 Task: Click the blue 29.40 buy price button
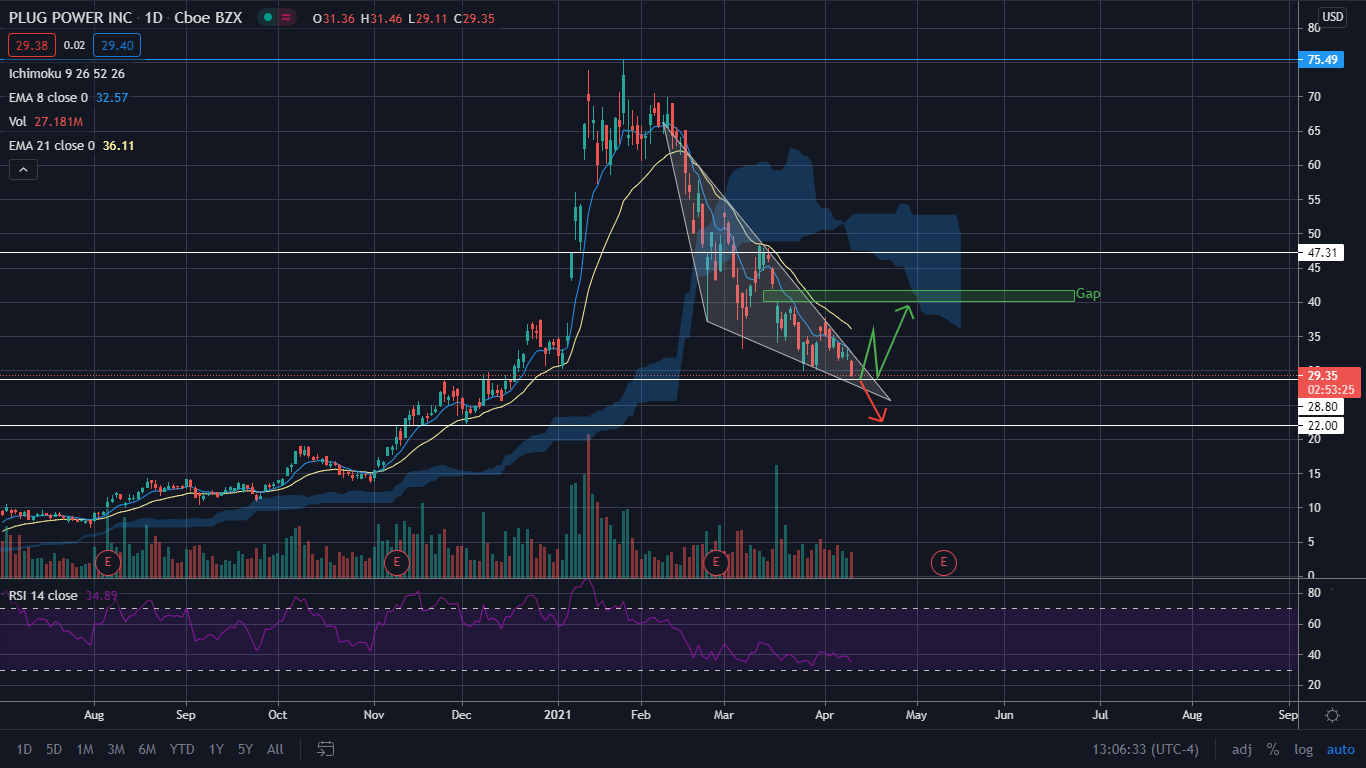[117, 45]
